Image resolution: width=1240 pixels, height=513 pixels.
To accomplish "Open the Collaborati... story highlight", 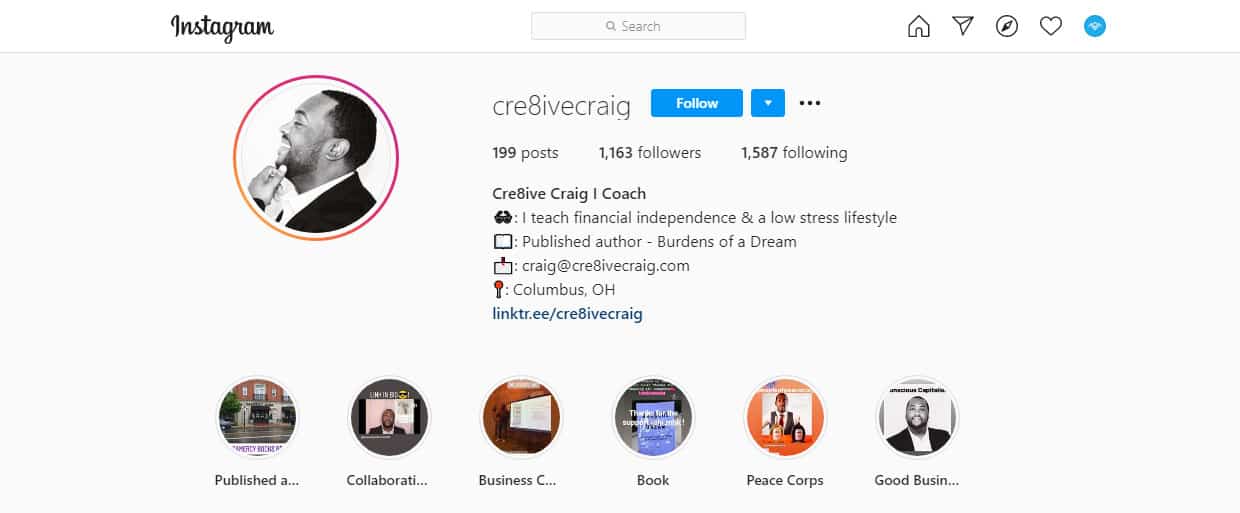I will pos(388,418).
